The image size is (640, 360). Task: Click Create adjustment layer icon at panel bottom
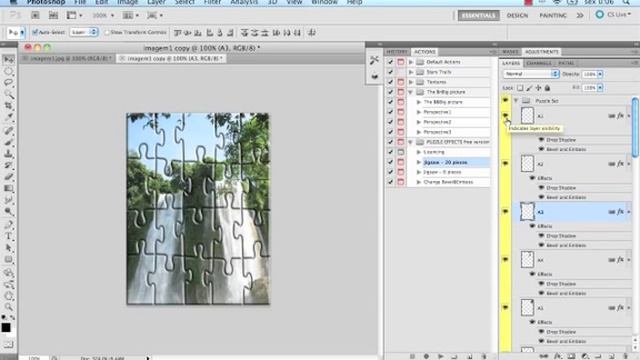[585, 356]
